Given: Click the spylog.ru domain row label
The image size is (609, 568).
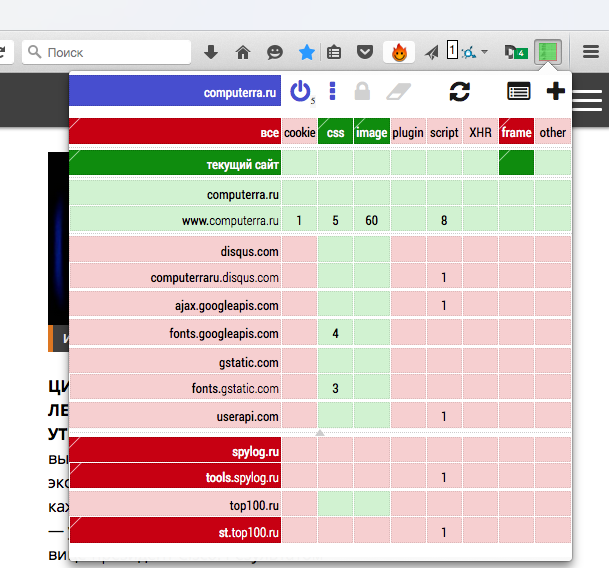Looking at the screenshot, I should pyautogui.click(x=175, y=452).
